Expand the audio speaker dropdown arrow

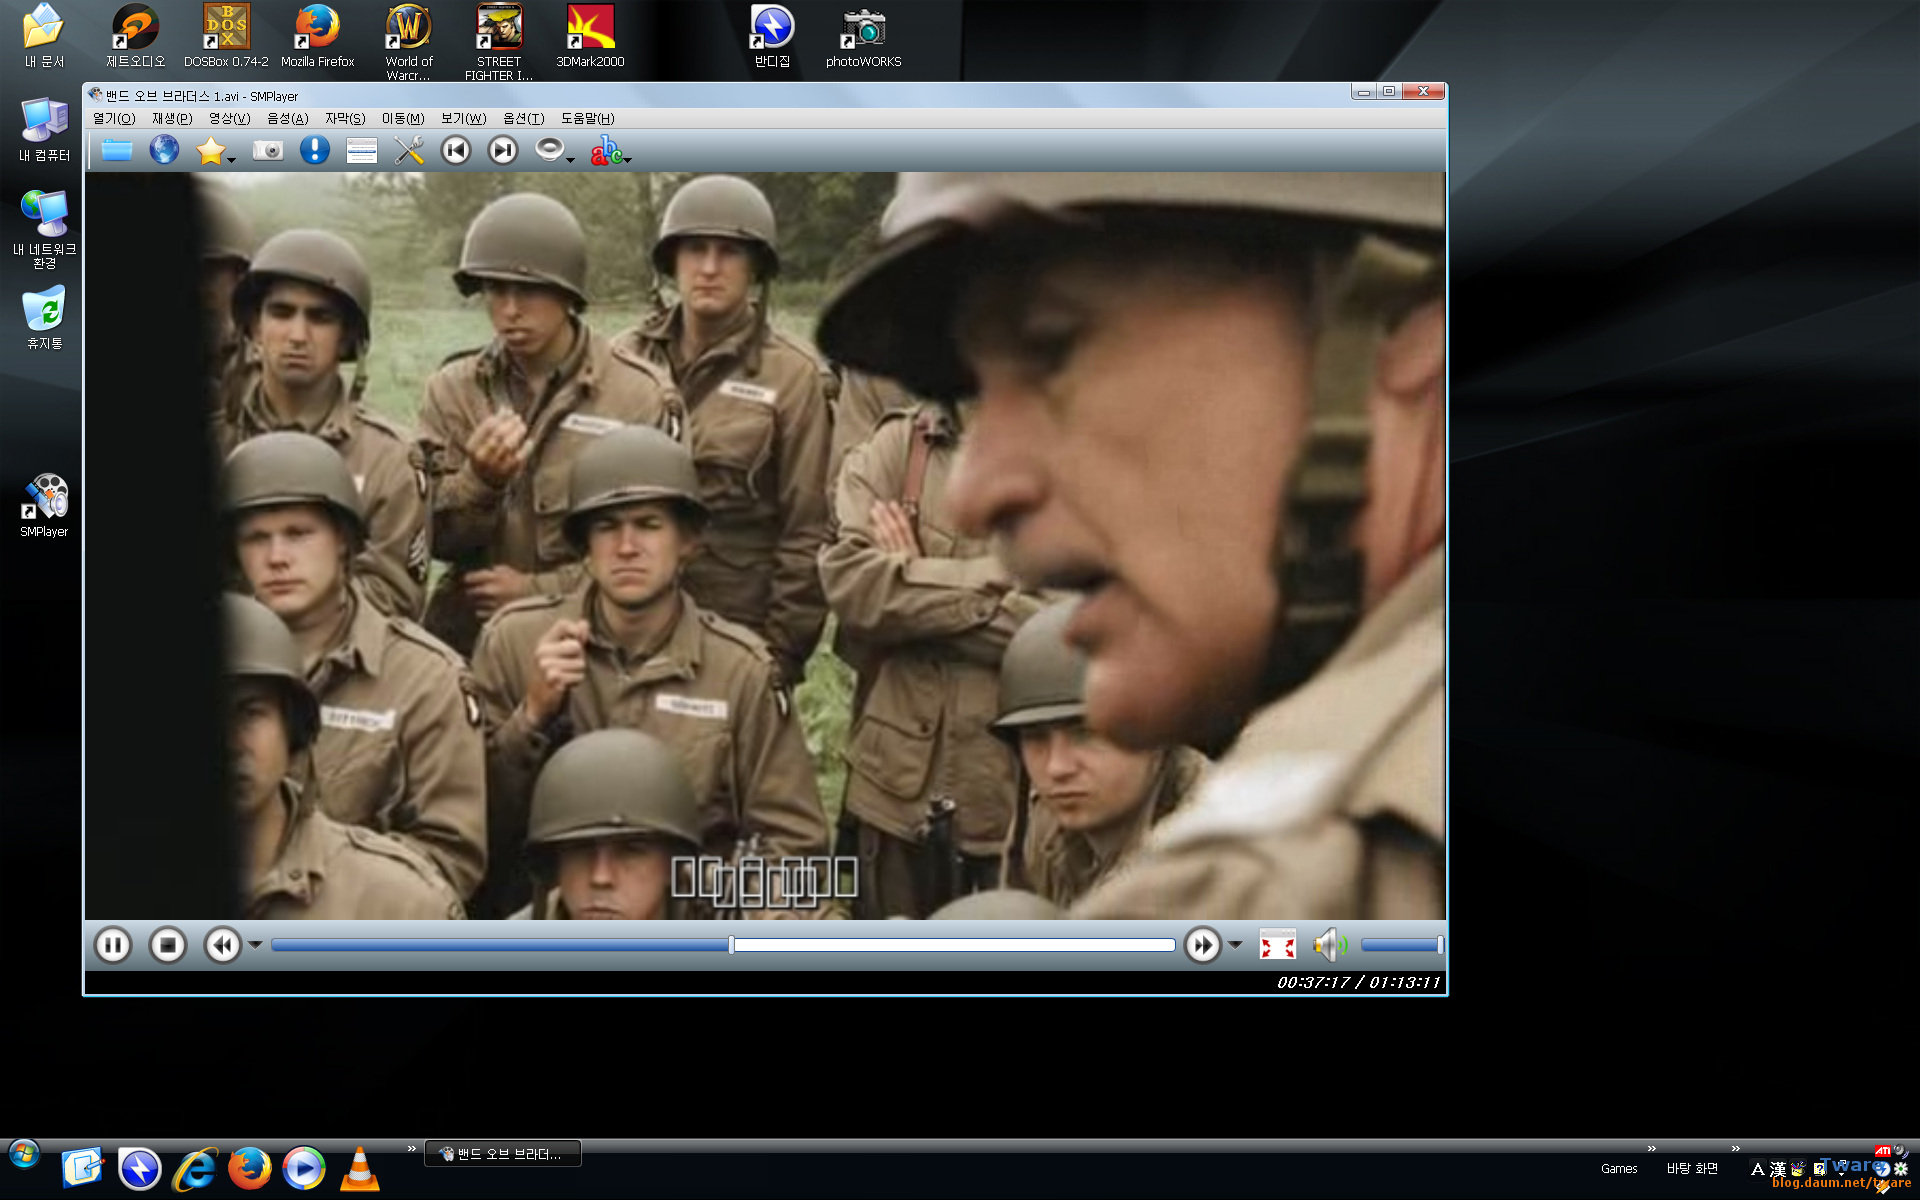(x=571, y=159)
